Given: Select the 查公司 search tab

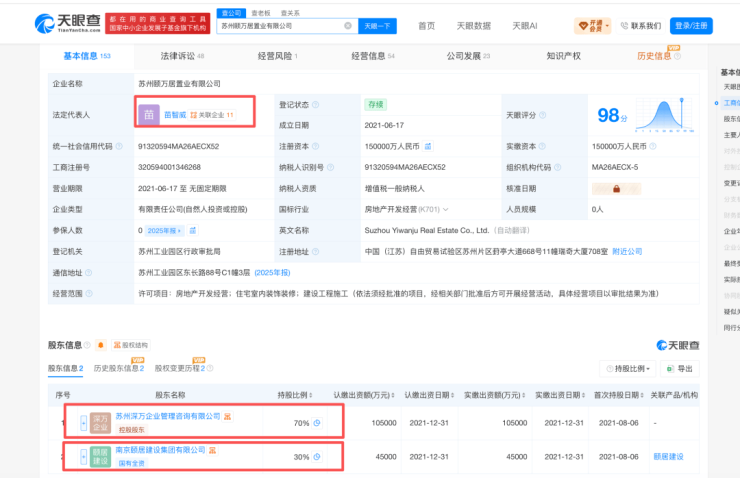Looking at the screenshot, I should [231, 13].
